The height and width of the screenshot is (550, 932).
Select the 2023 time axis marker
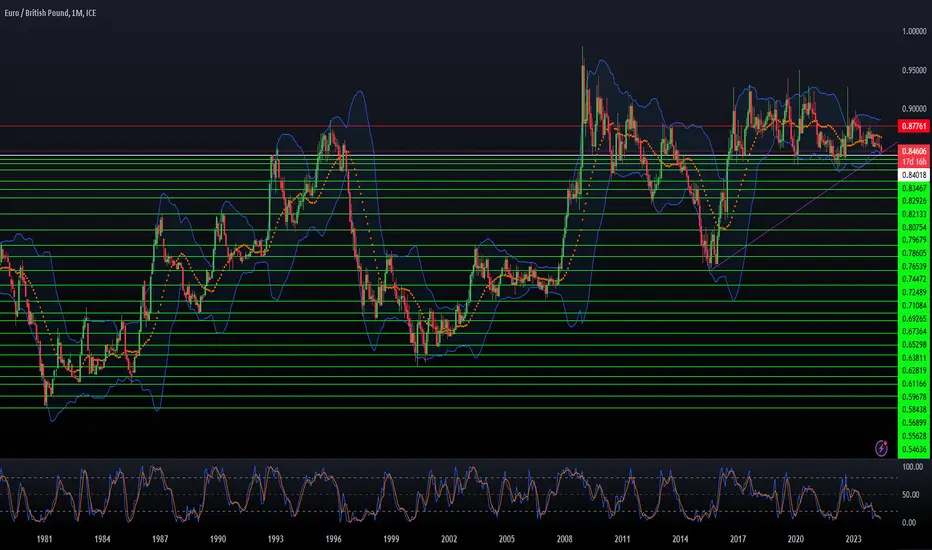coord(853,539)
